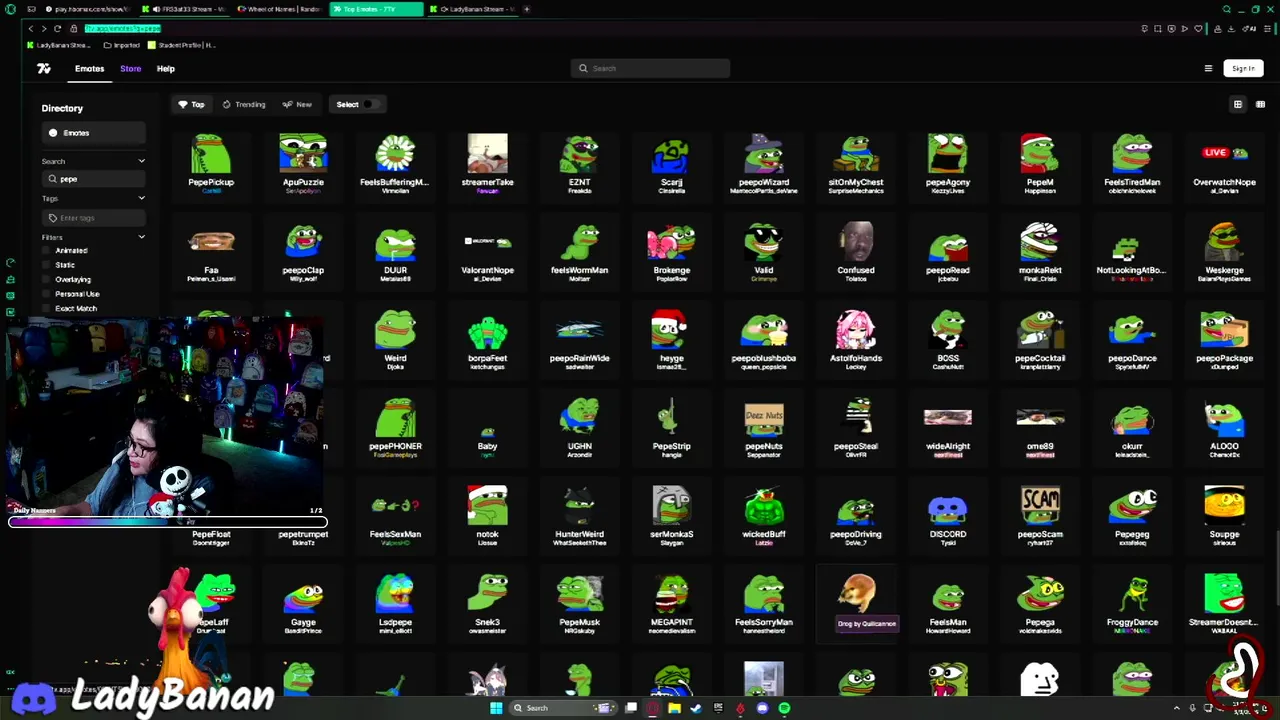1280x720 pixels.
Task: Click the 7TV logo icon
Action: coord(44,69)
